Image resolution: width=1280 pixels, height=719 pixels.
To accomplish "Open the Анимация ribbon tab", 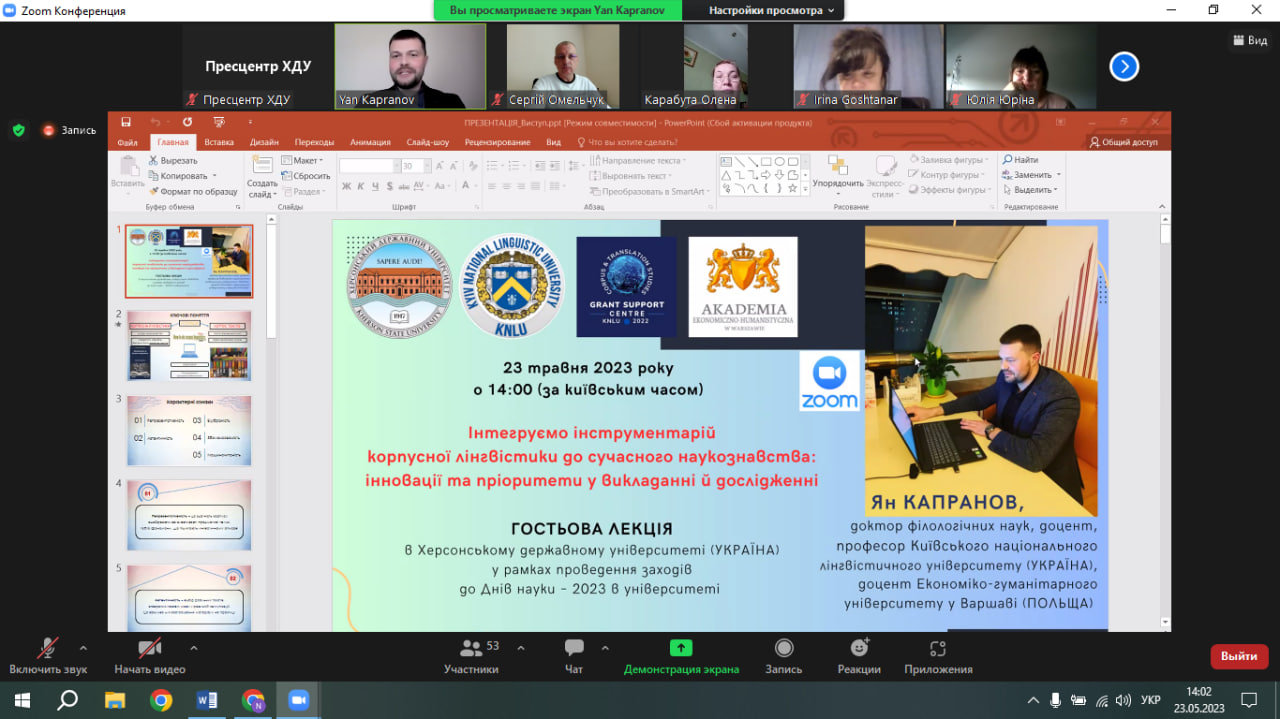I will tap(370, 142).
